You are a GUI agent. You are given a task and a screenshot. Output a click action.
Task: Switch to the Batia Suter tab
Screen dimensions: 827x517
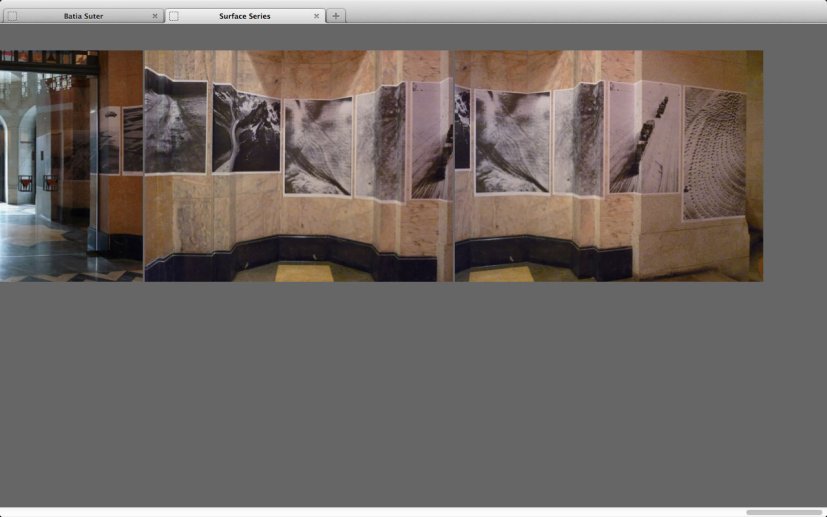pyautogui.click(x=83, y=16)
